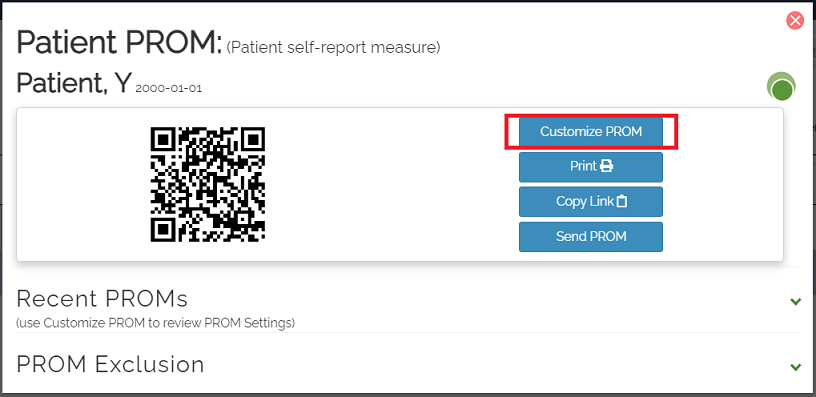Select the PROM QR code image
The width and height of the screenshot is (816, 397).
pyautogui.click(x=208, y=184)
